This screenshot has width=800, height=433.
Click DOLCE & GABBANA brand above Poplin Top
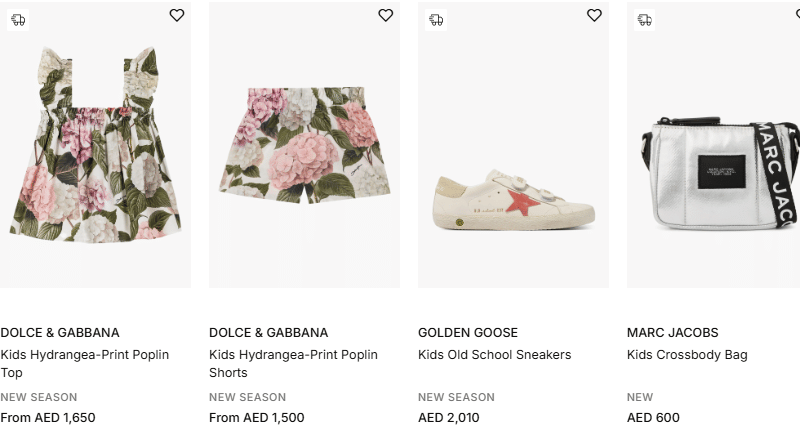pyautogui.click(x=60, y=333)
